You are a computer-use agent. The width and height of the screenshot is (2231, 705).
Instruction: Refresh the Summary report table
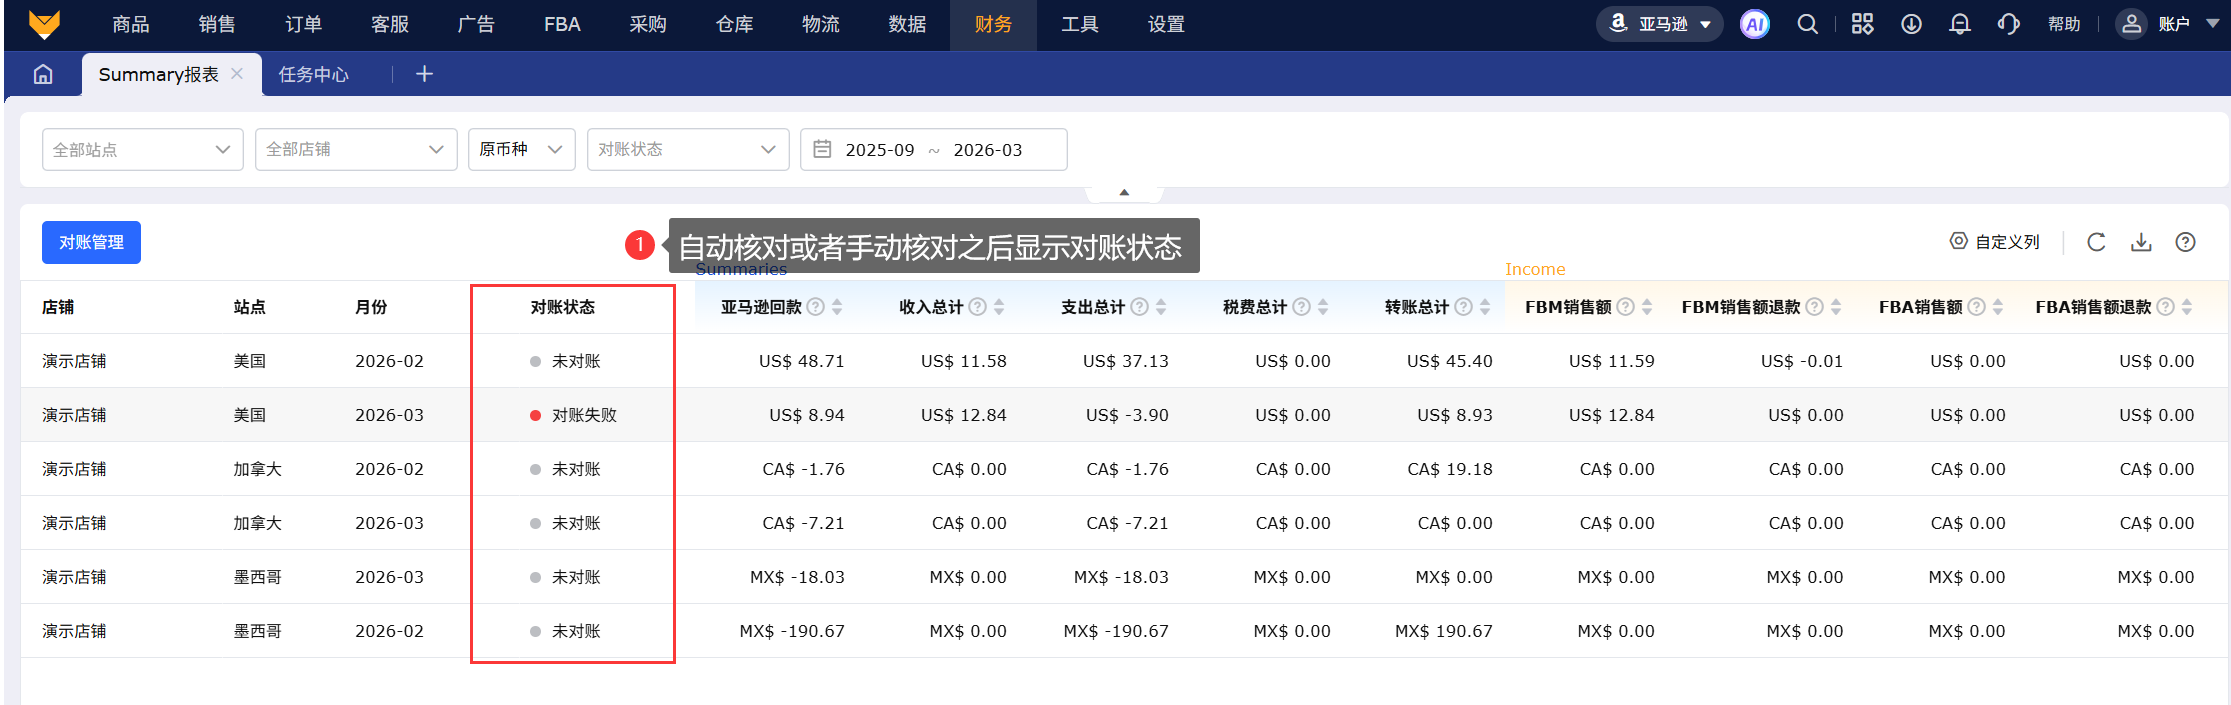click(2096, 242)
